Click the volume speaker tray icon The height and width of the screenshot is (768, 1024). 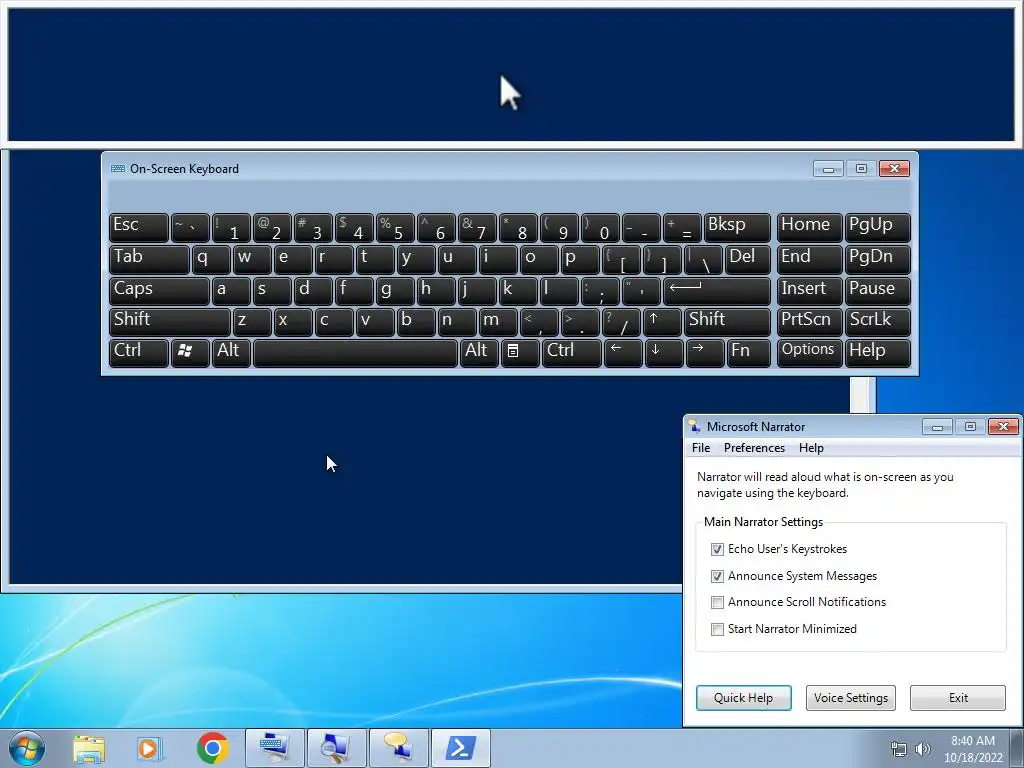pyautogui.click(x=922, y=749)
